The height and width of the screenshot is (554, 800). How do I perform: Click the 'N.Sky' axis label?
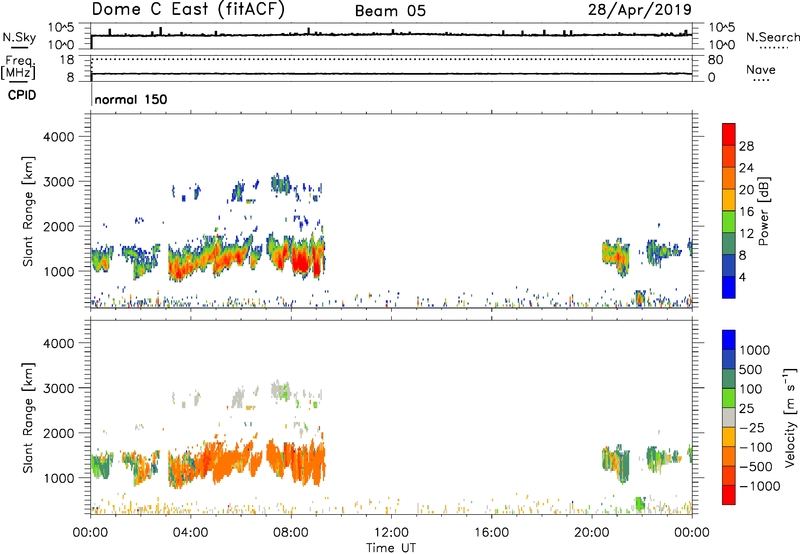point(19,37)
